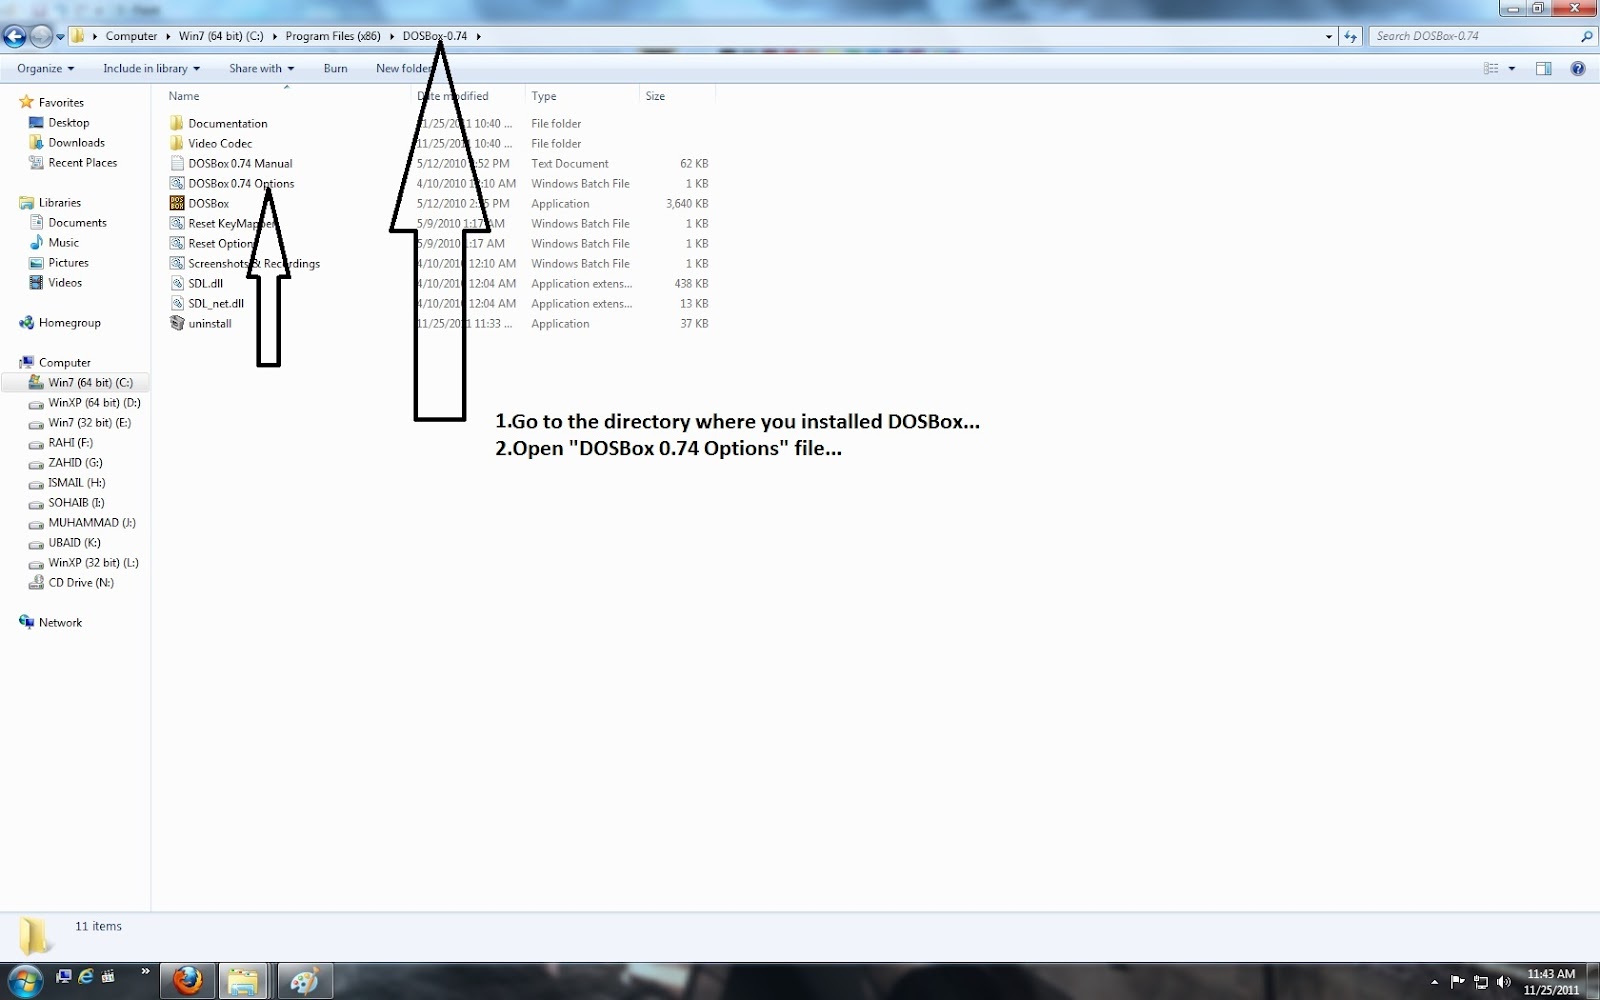Select the ZAHID (G:) drive

[76, 462]
